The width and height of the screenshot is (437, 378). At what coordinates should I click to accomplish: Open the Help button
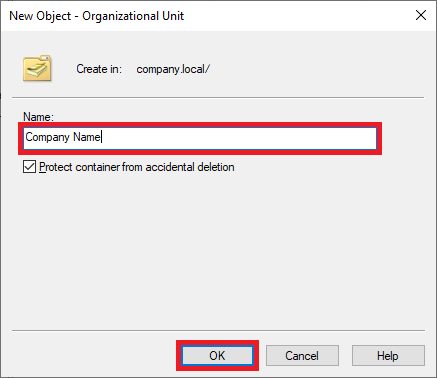click(388, 356)
